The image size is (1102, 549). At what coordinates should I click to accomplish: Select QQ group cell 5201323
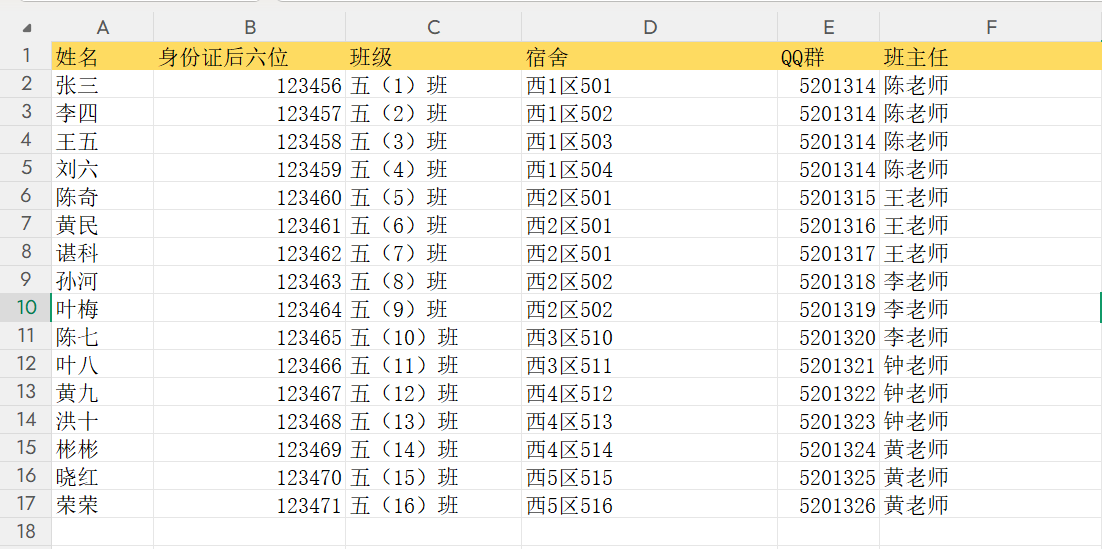[x=829, y=421]
